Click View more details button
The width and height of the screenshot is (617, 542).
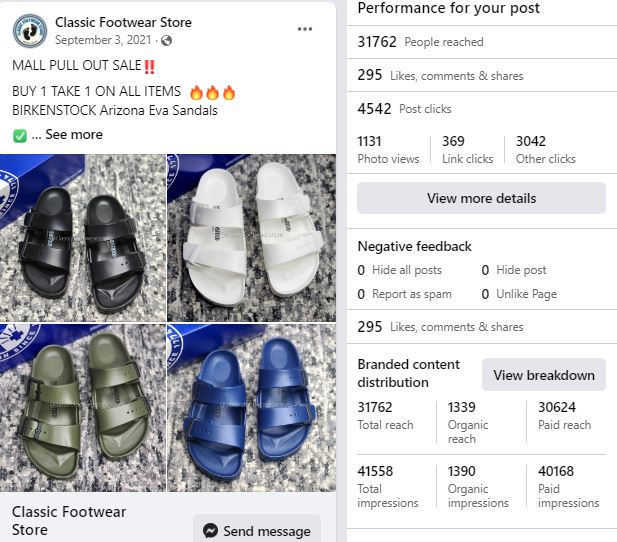pyautogui.click(x=481, y=198)
